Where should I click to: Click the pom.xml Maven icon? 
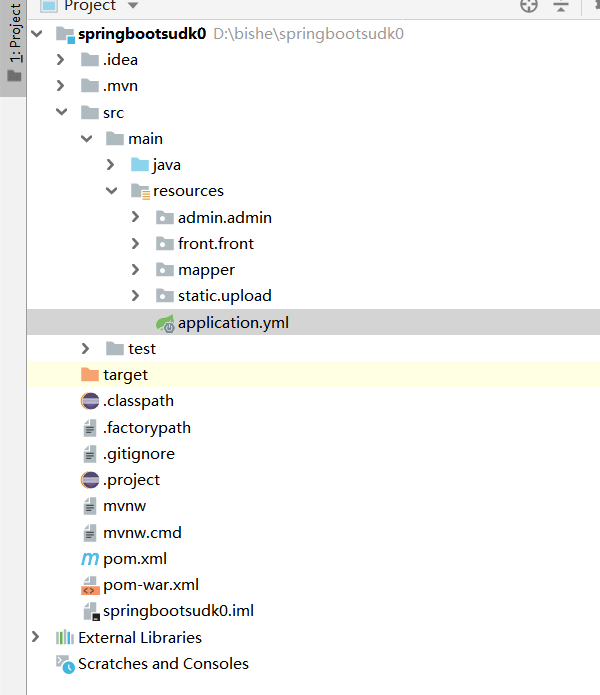[90, 559]
